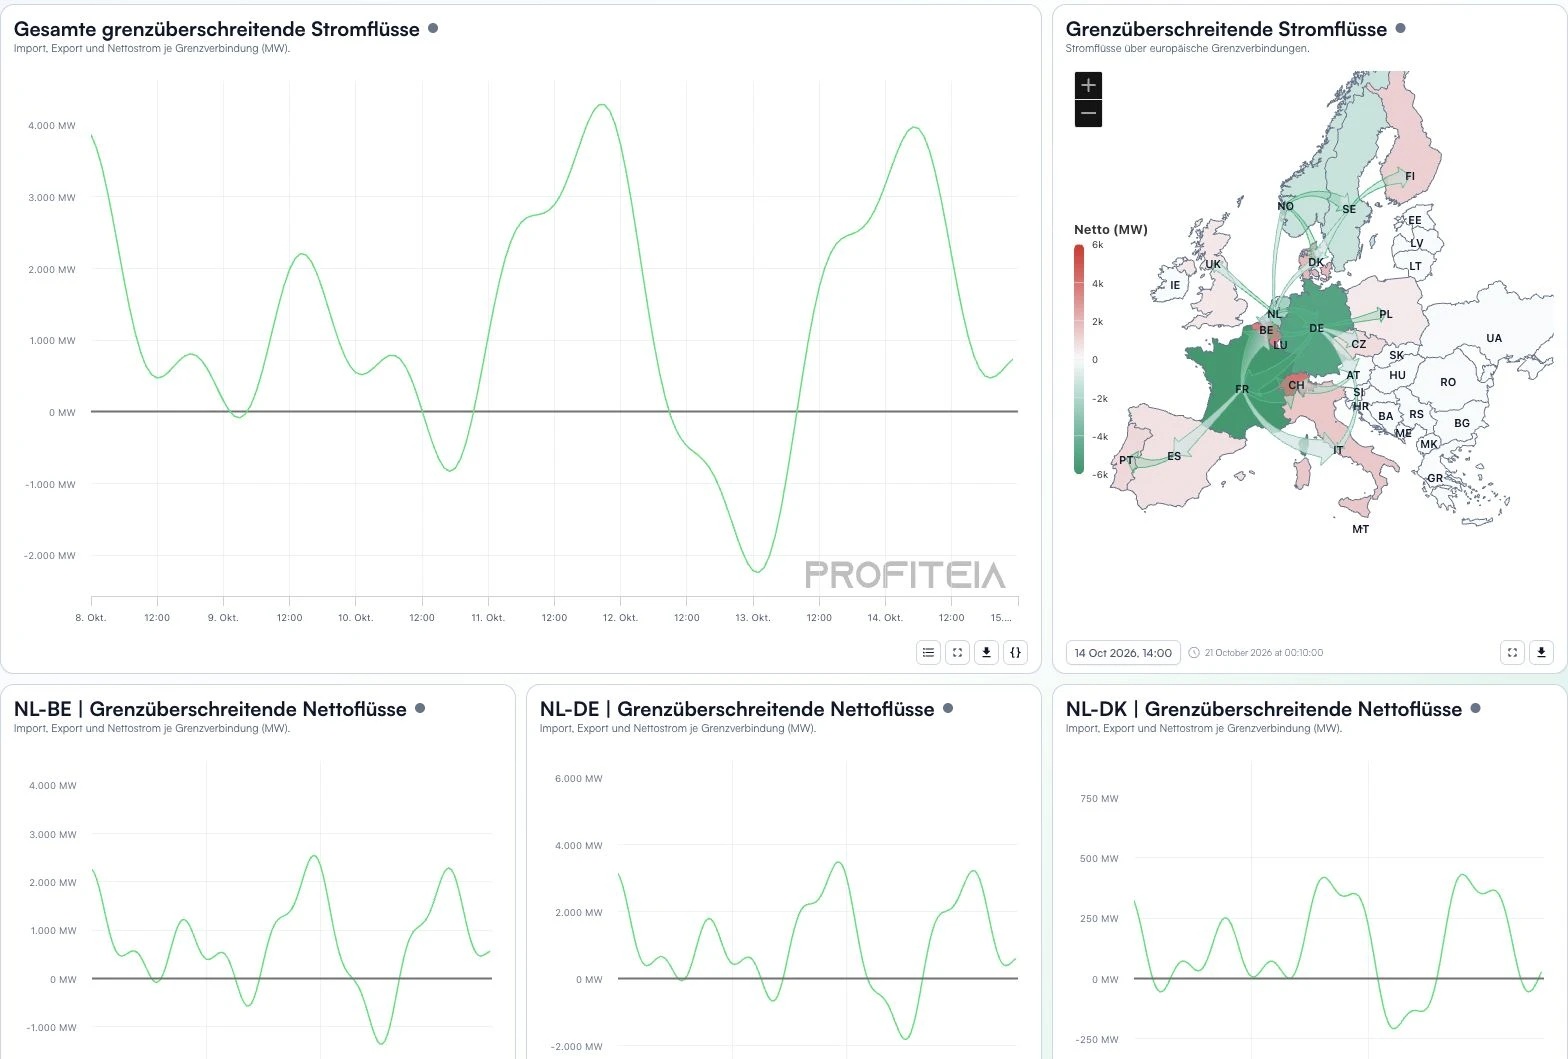
Task: Click the 'NL-DE | Grenzüberschreitende Nettoflüsse' title
Action: [x=737, y=709]
